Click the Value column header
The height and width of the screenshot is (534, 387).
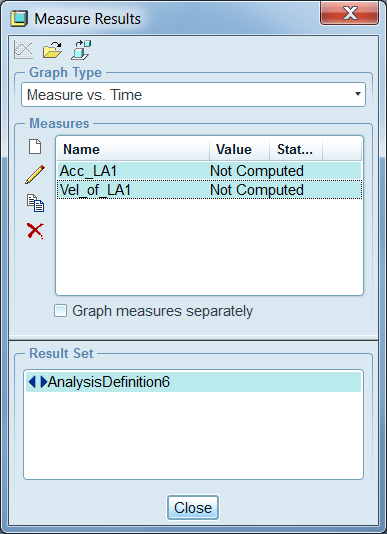tap(239, 149)
